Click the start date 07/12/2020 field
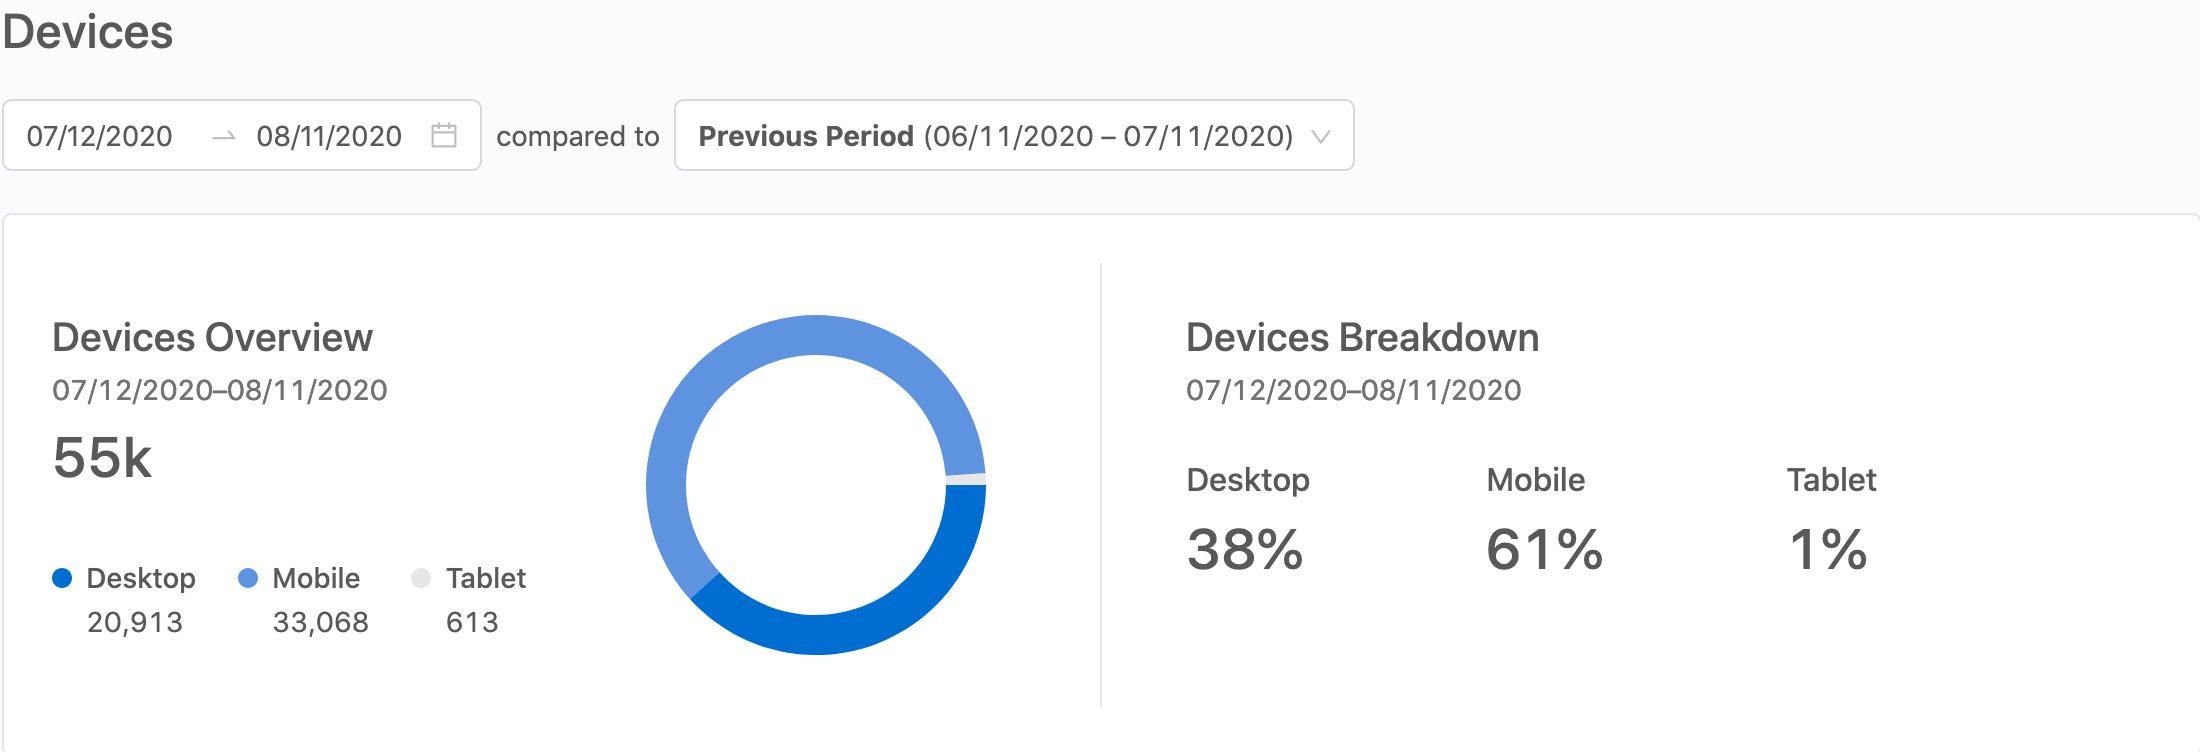This screenshot has width=2200, height=752. (x=100, y=136)
